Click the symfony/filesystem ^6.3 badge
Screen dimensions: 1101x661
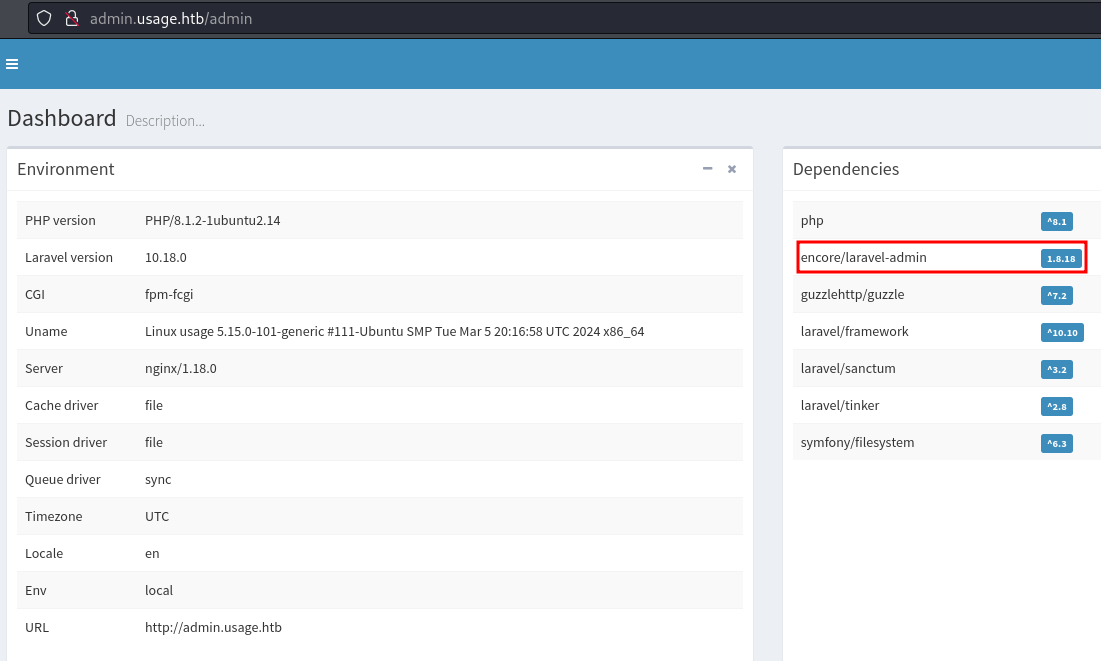tap(1056, 443)
